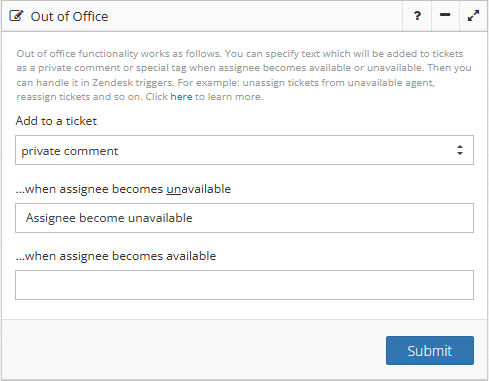Collapse the widget using the minus icon
The width and height of the screenshot is (489, 381).
[x=445, y=16]
